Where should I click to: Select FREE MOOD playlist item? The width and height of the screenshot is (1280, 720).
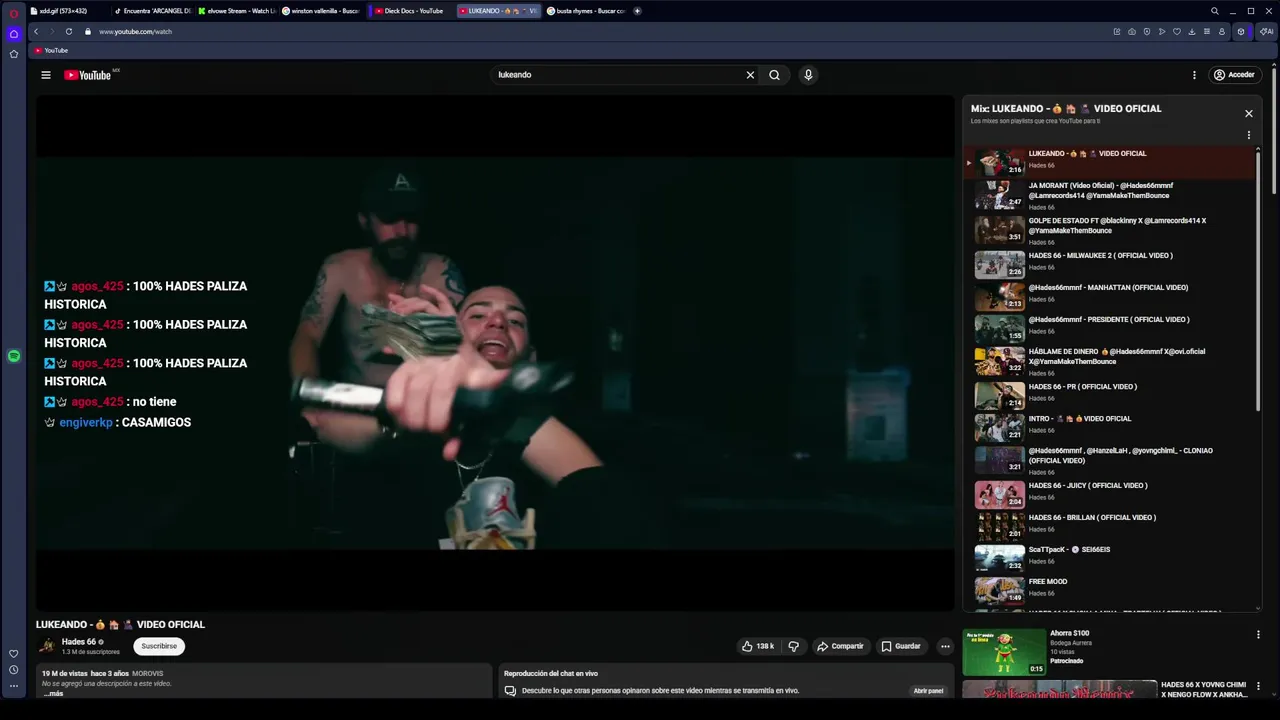pos(1108,590)
